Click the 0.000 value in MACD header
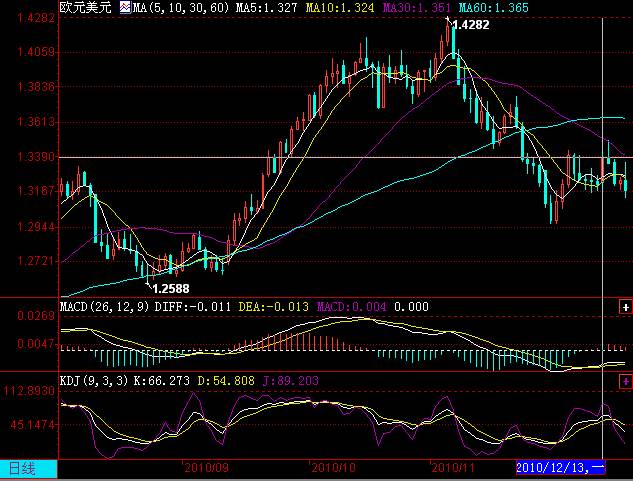The width and height of the screenshot is (633, 481). pos(411,307)
